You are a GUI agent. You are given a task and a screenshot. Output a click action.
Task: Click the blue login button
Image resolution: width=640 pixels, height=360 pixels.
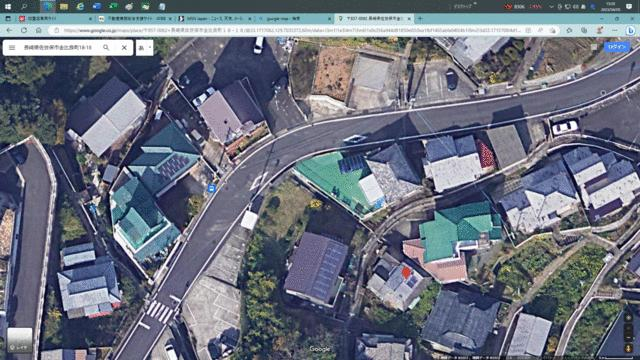[x=617, y=47]
